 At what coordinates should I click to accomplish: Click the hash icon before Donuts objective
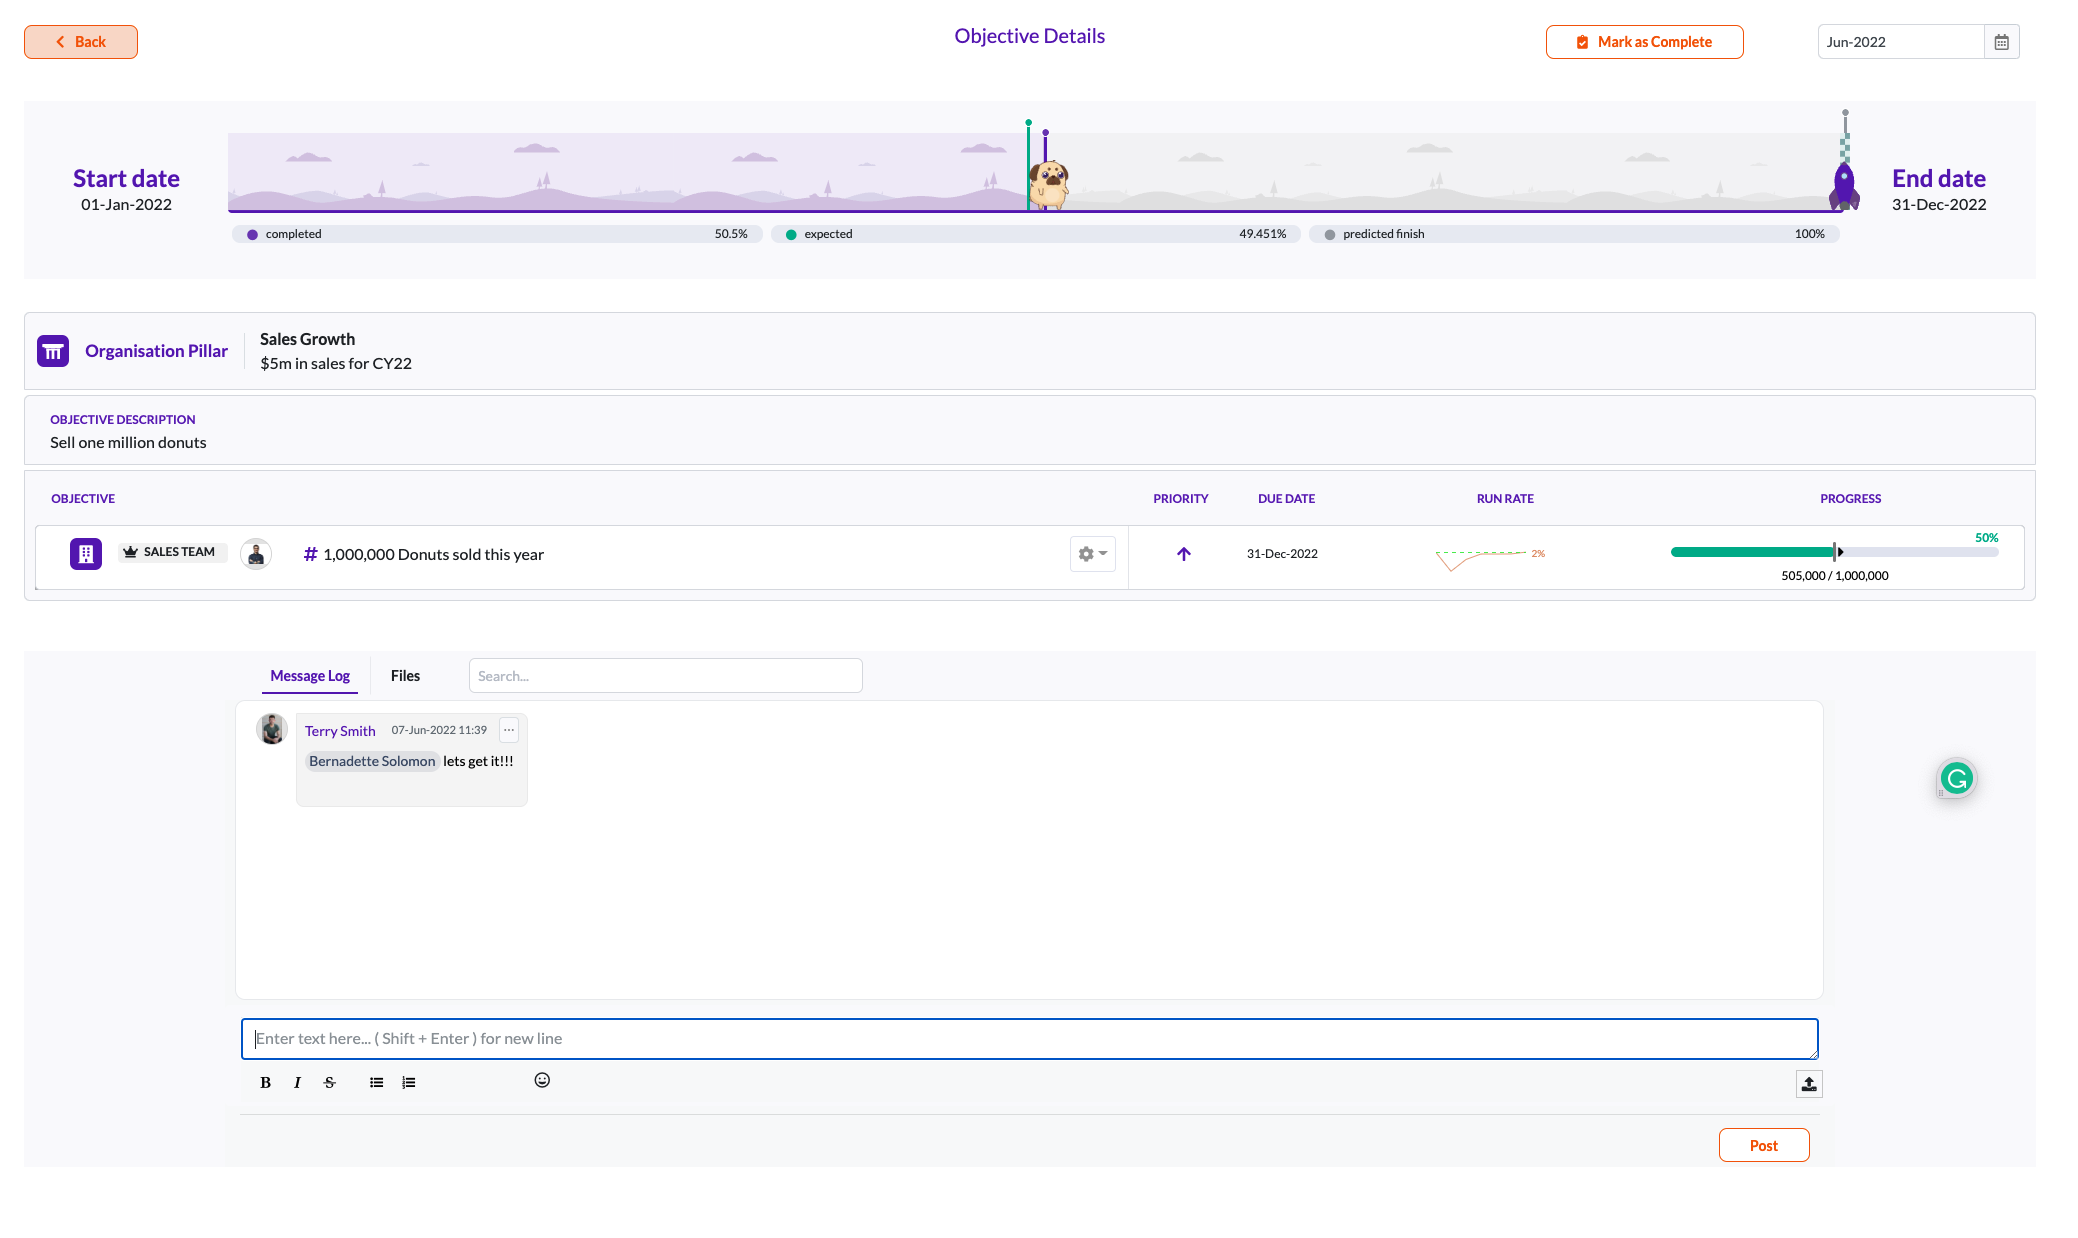point(310,554)
